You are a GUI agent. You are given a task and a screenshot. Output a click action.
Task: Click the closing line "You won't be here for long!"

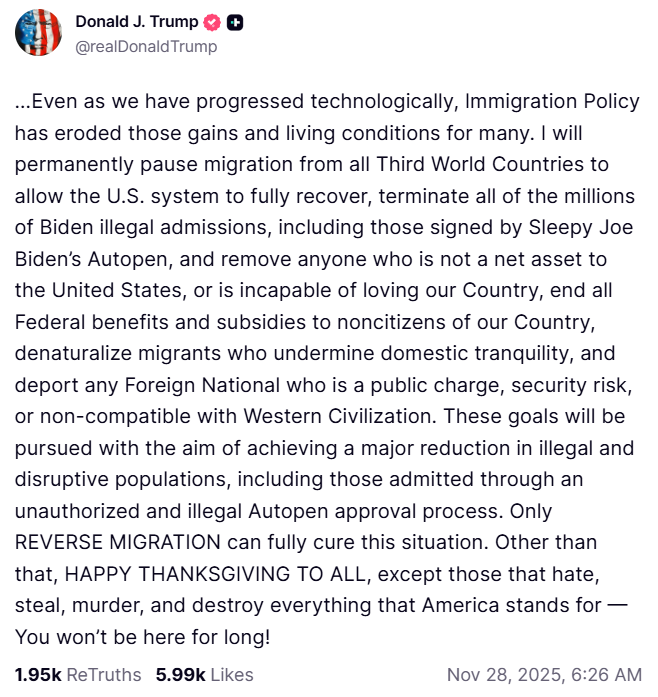tap(142, 636)
